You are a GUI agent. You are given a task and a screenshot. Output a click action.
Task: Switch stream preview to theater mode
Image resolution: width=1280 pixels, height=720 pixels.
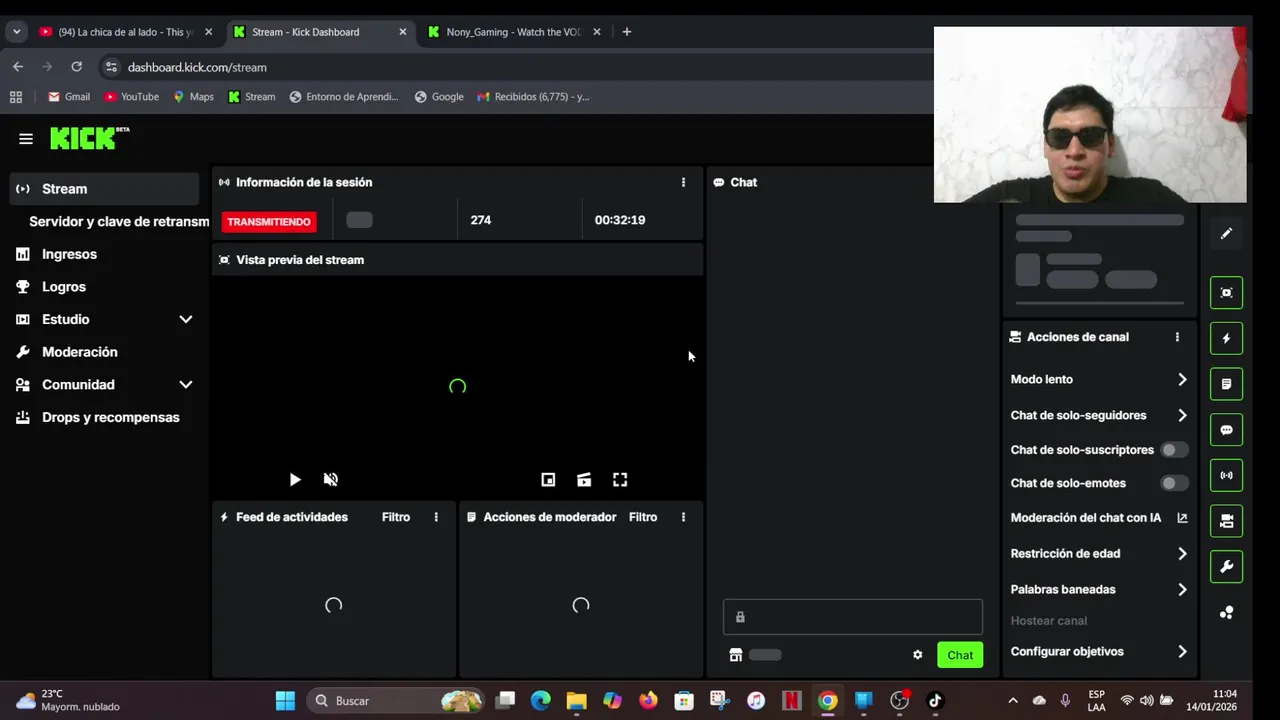584,480
